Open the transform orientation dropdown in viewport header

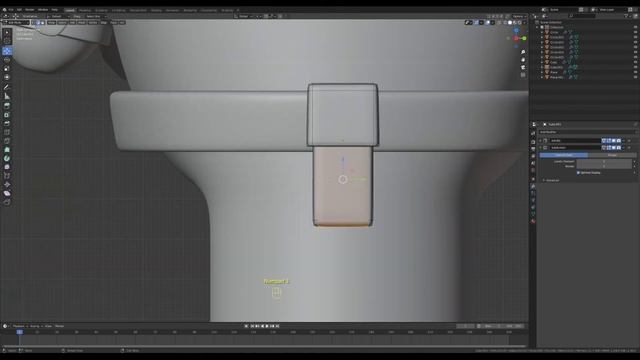coord(245,16)
